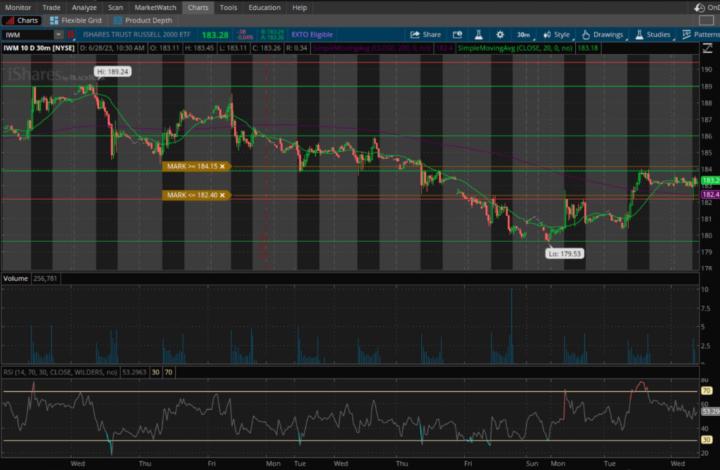The image size is (720, 470).
Task: Click the purple SimpleMovingAvg 200 study label
Action: pyautogui.click(x=372, y=48)
